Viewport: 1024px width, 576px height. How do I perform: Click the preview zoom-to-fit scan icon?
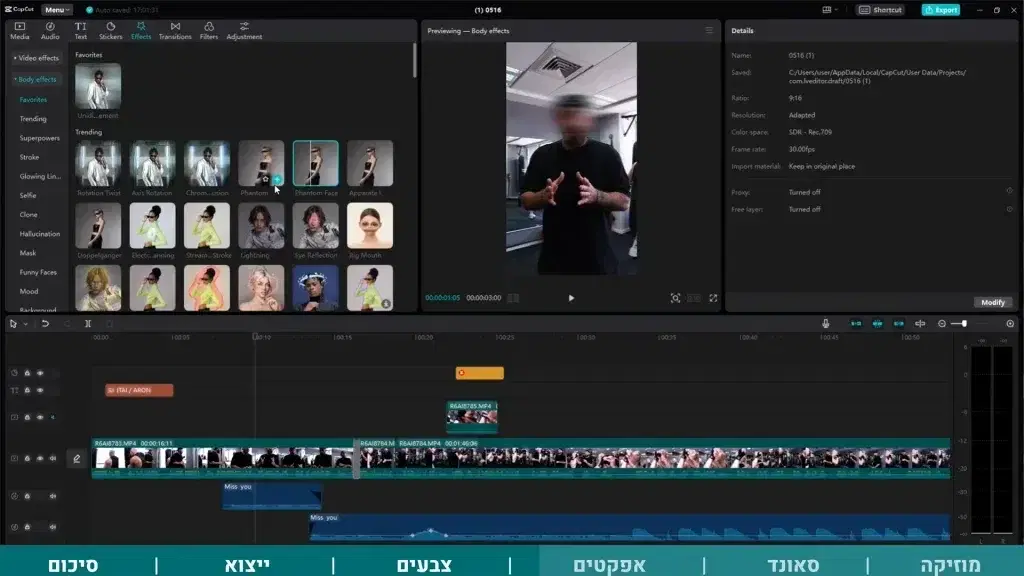pos(675,298)
